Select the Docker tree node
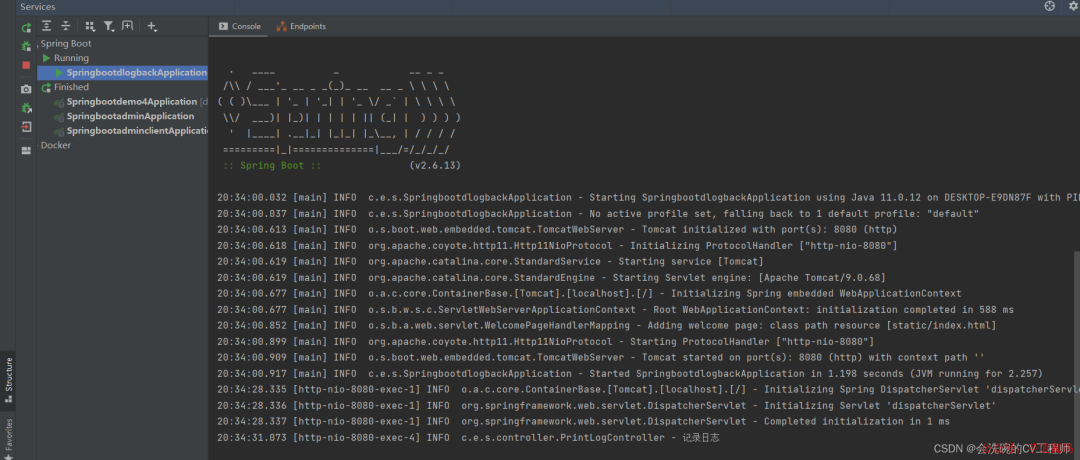The height and width of the screenshot is (460, 1080). [x=56, y=145]
